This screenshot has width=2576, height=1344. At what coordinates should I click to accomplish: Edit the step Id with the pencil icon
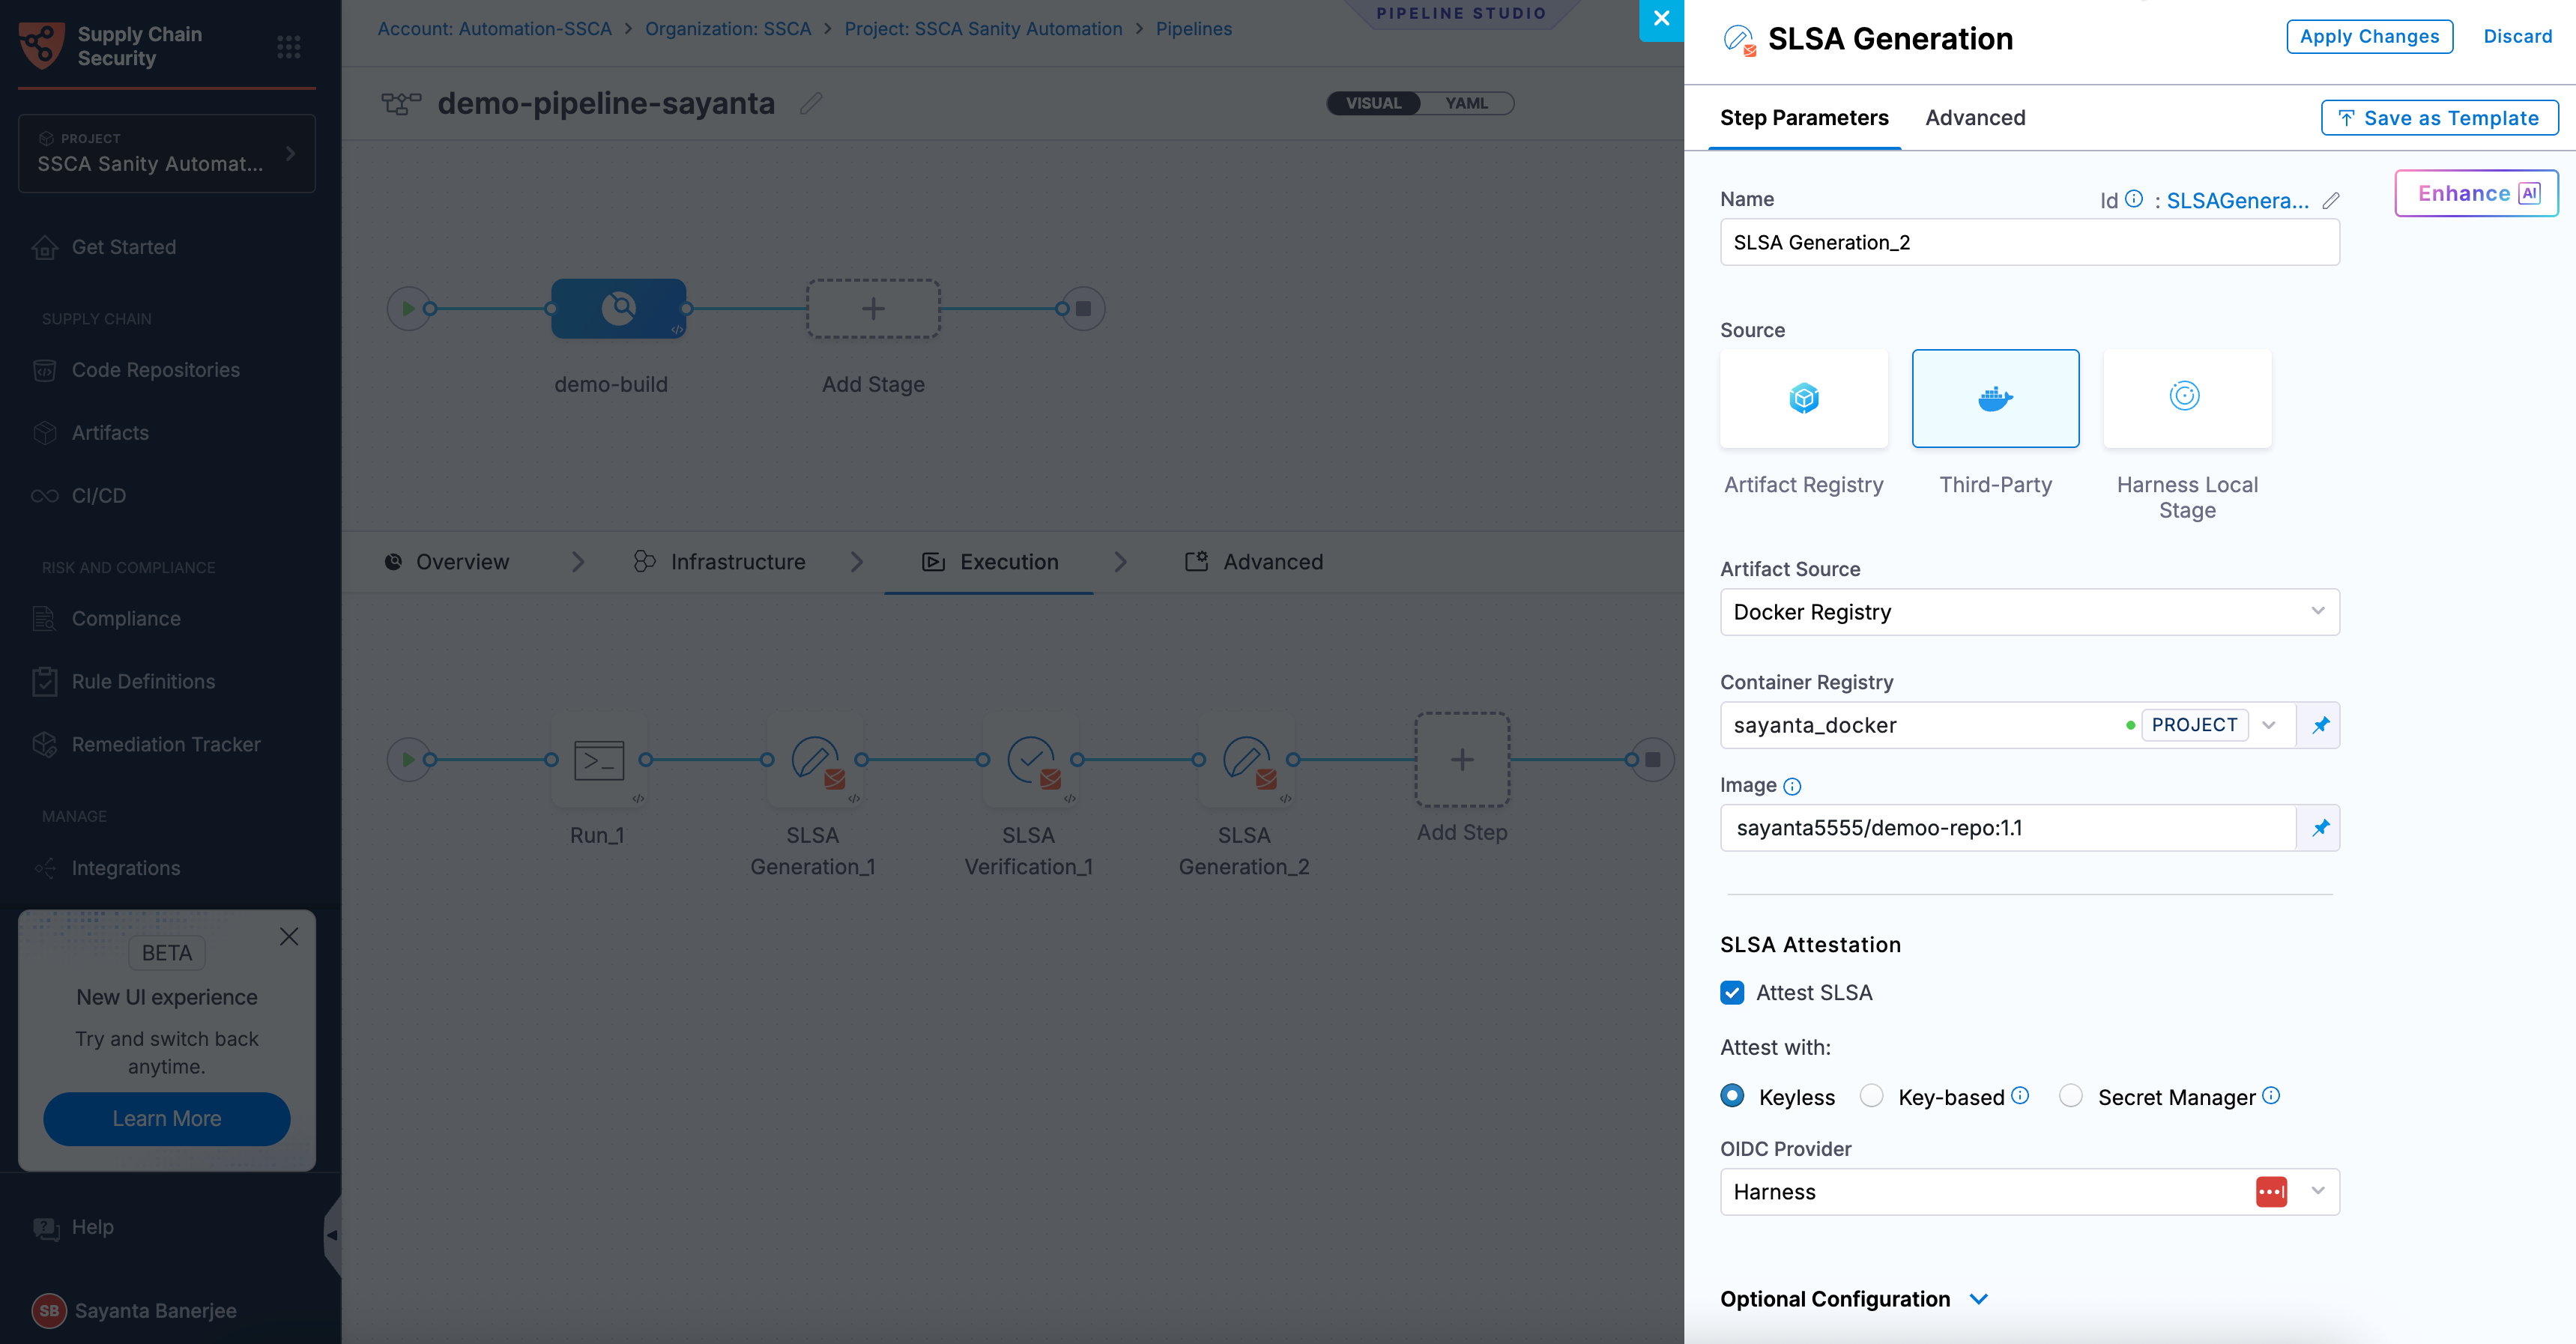point(2330,201)
